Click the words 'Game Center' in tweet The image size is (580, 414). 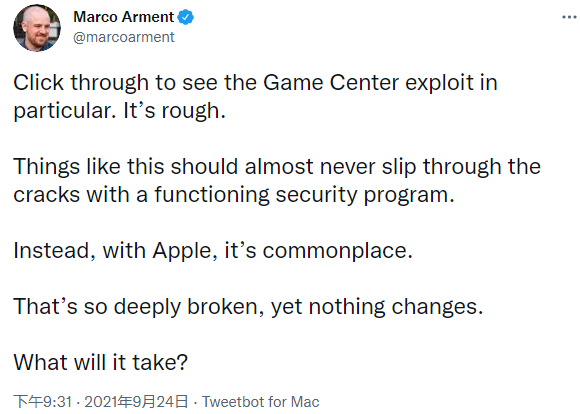tap(331, 83)
